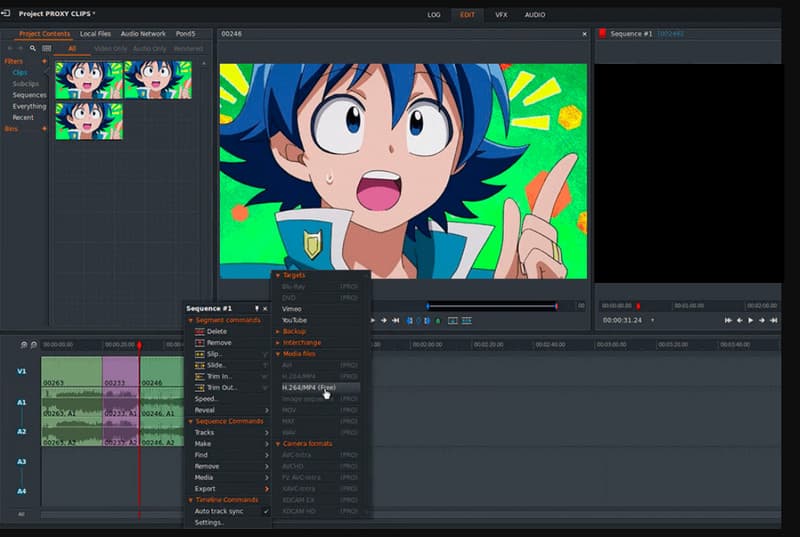Toggle the A2 audio track selector
This screenshot has height=537, width=800.
[21, 431]
